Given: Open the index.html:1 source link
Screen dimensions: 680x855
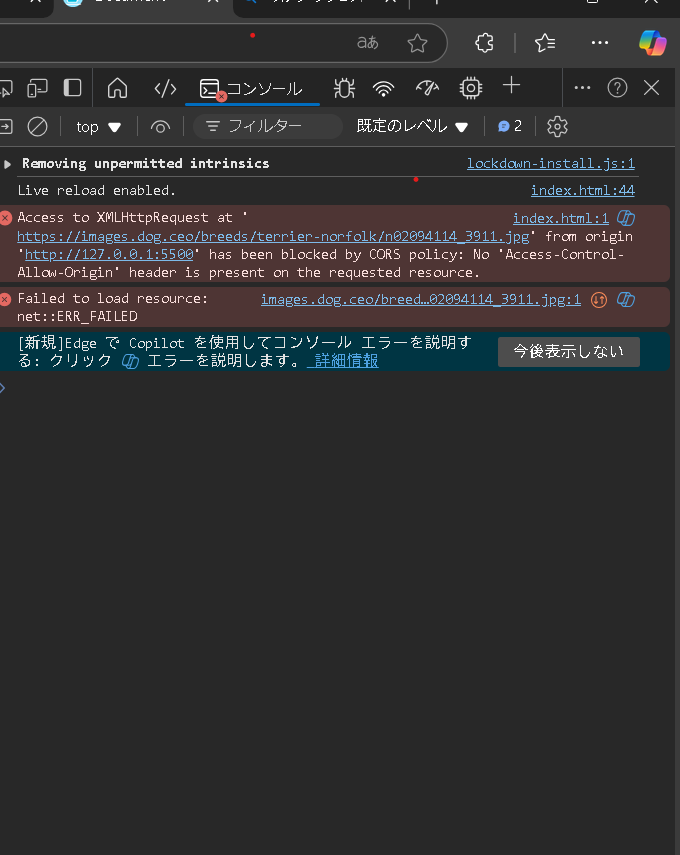Looking at the screenshot, I should click(561, 219).
